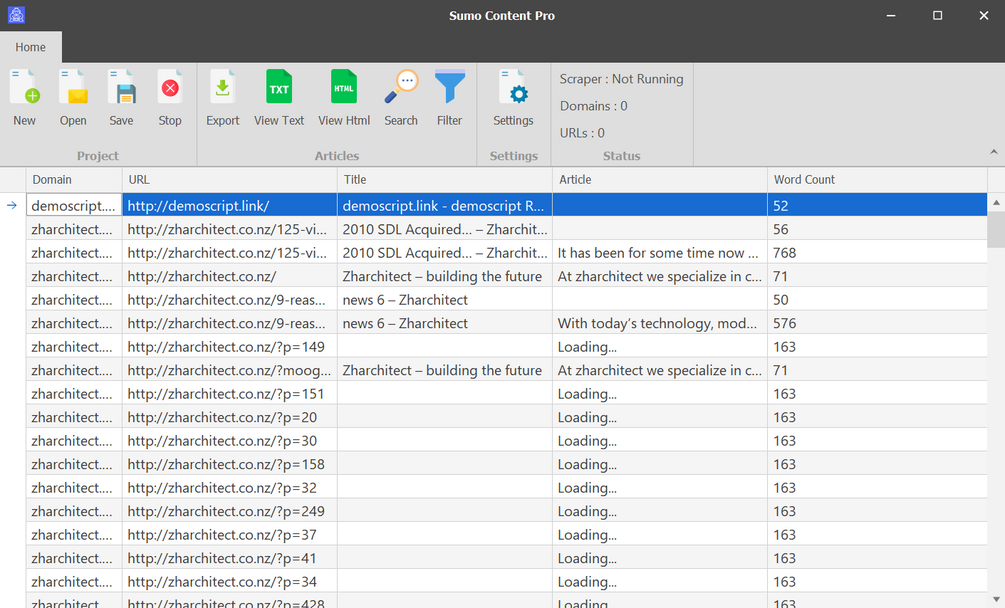Screen dimensions: 1005x608
Task: Select row with word count 768
Action: (506, 252)
